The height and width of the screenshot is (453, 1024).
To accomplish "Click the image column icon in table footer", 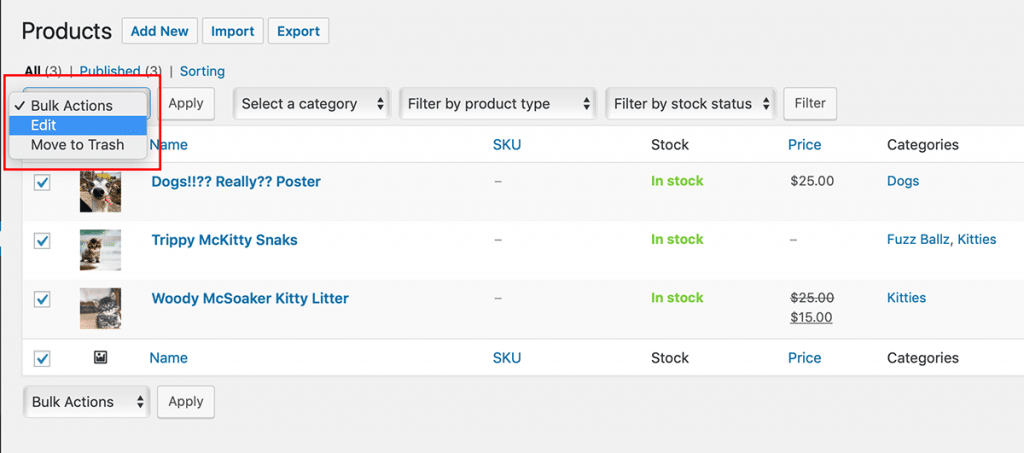I will pyautogui.click(x=100, y=357).
